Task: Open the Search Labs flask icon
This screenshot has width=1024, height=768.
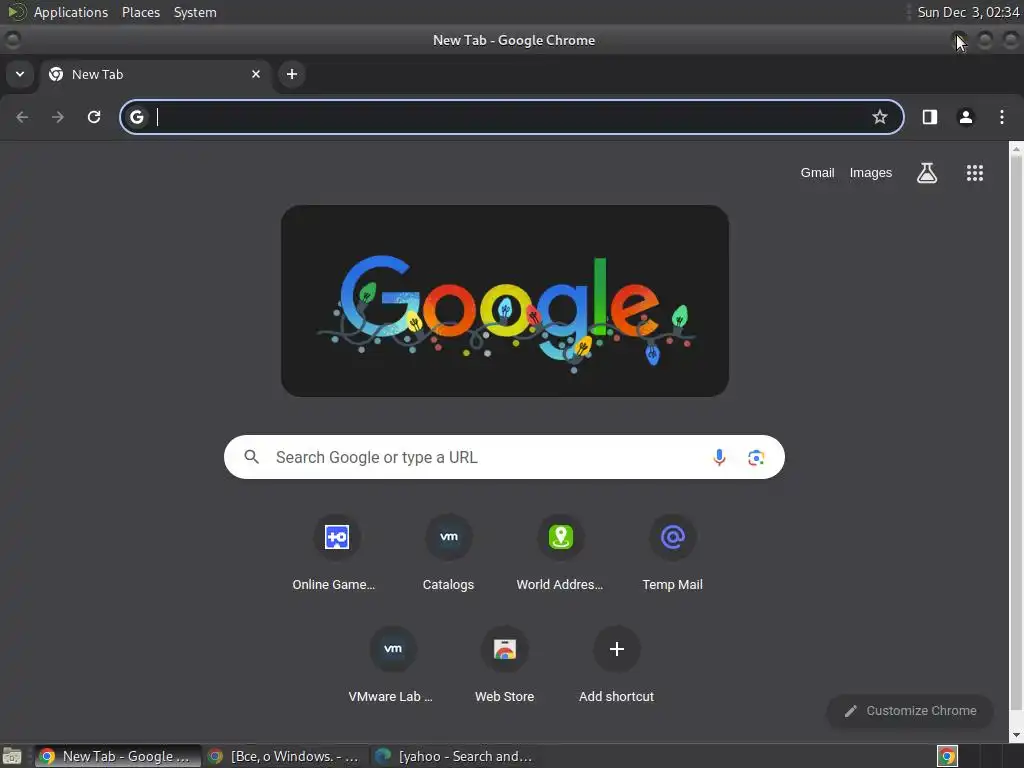Action: click(927, 173)
